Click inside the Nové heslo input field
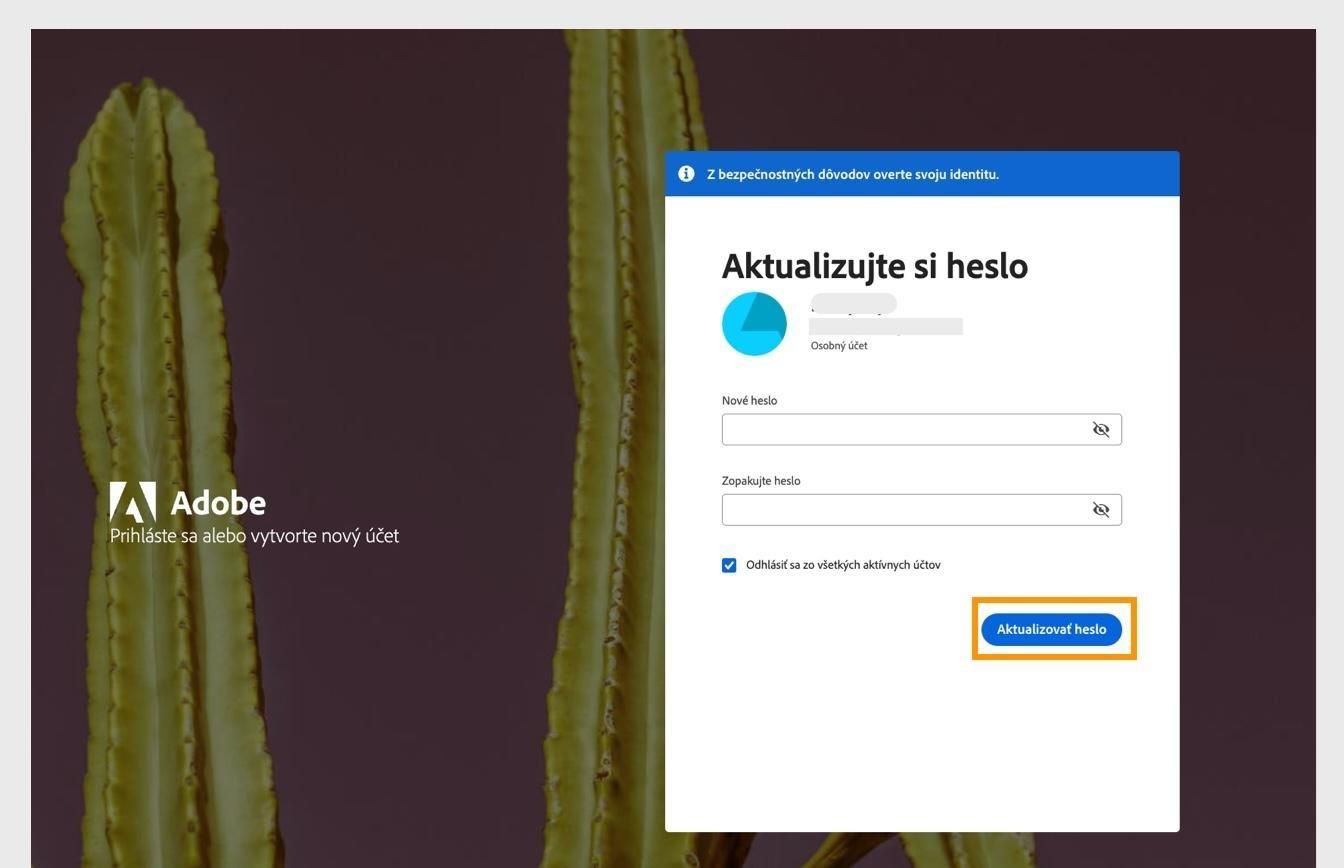The width and height of the screenshot is (1344, 868). pyautogui.click(x=900, y=429)
